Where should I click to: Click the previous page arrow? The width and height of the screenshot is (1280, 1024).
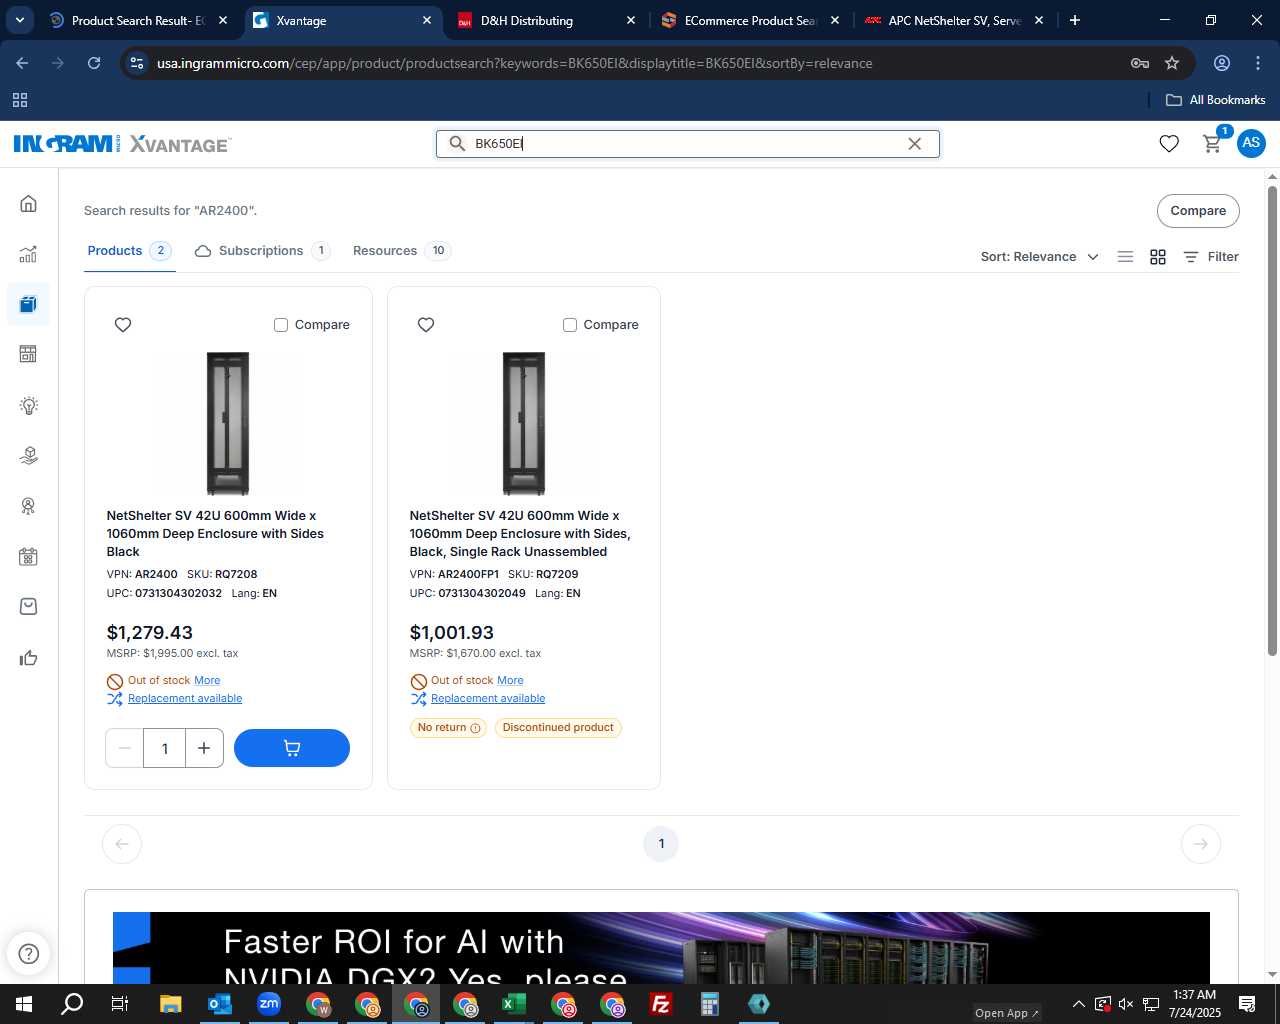coord(122,844)
